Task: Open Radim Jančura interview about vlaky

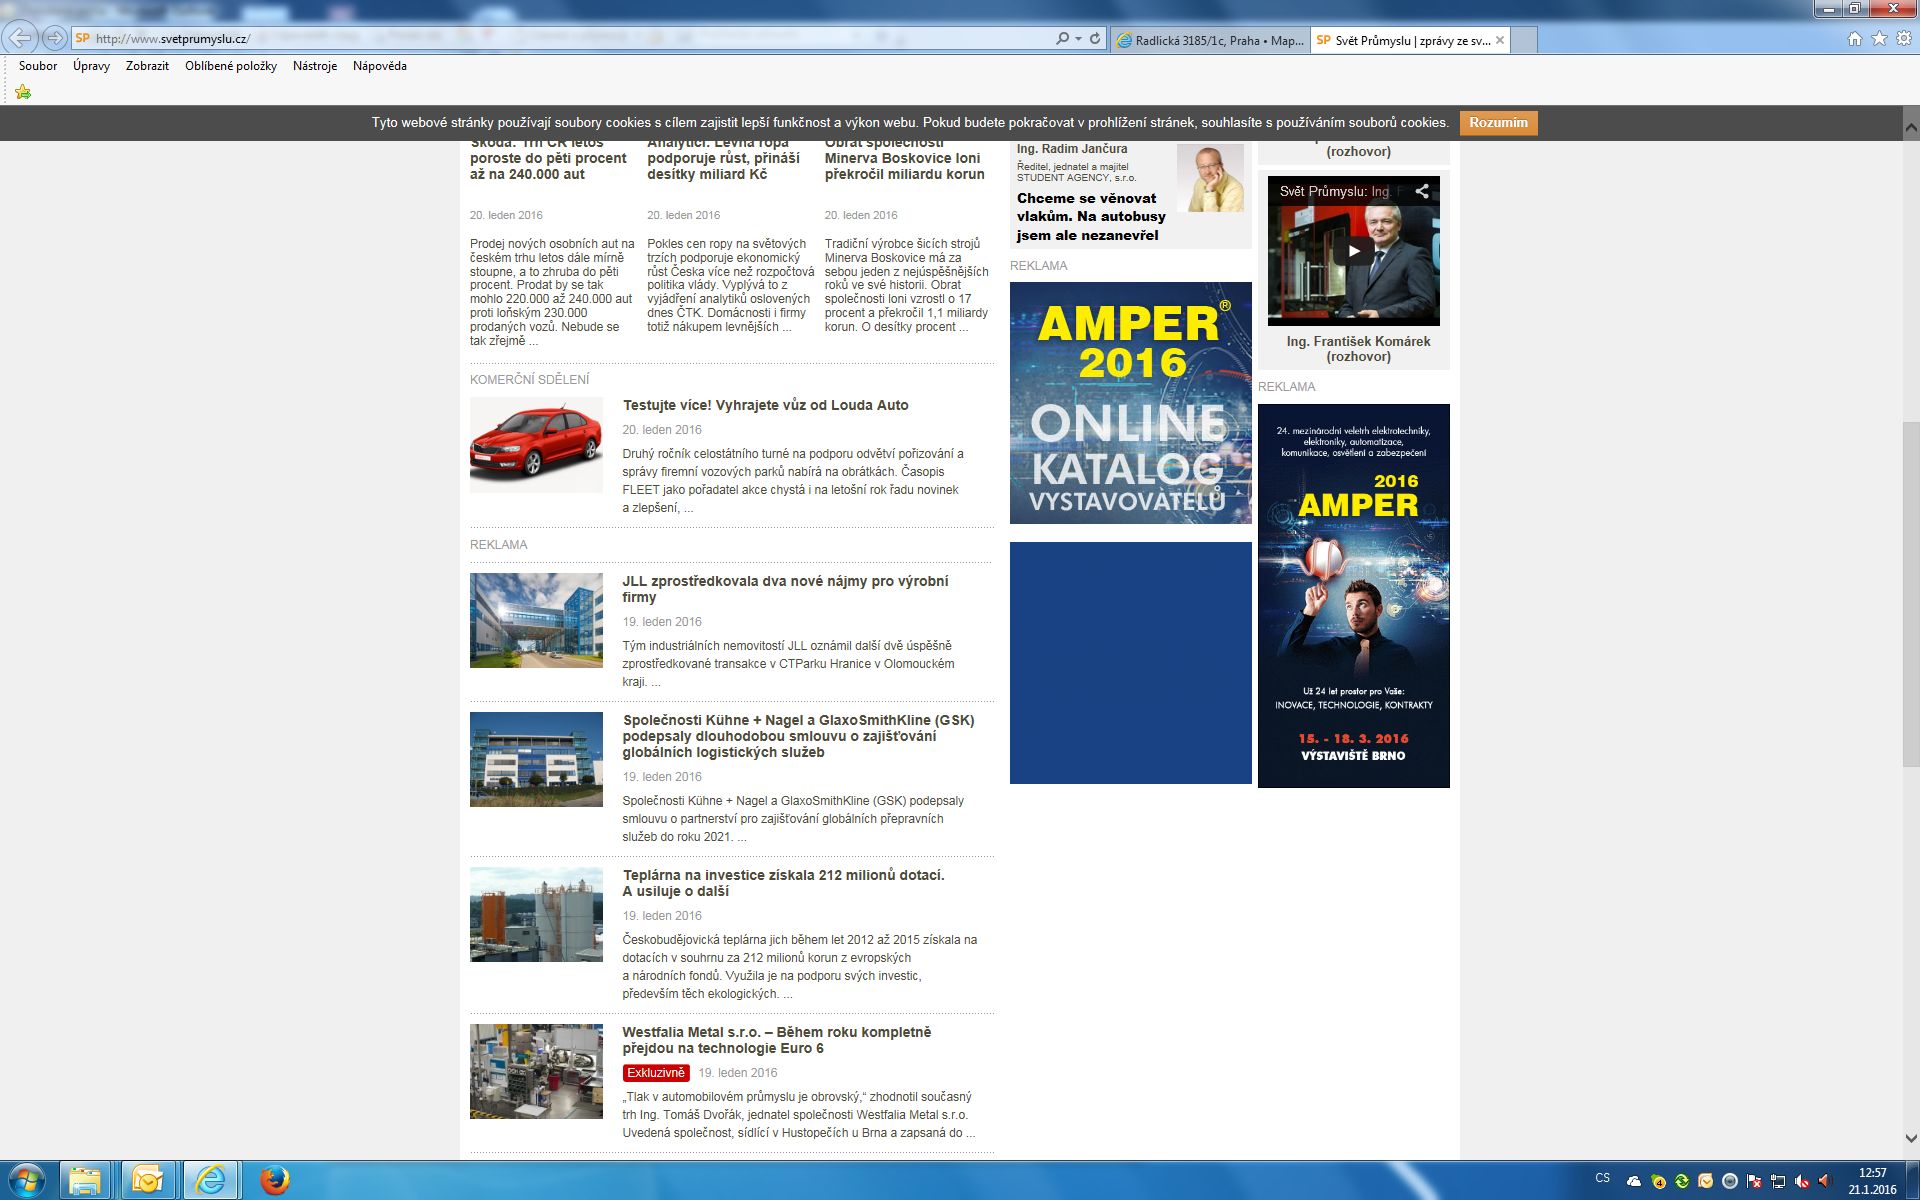Action: pos(1091,217)
